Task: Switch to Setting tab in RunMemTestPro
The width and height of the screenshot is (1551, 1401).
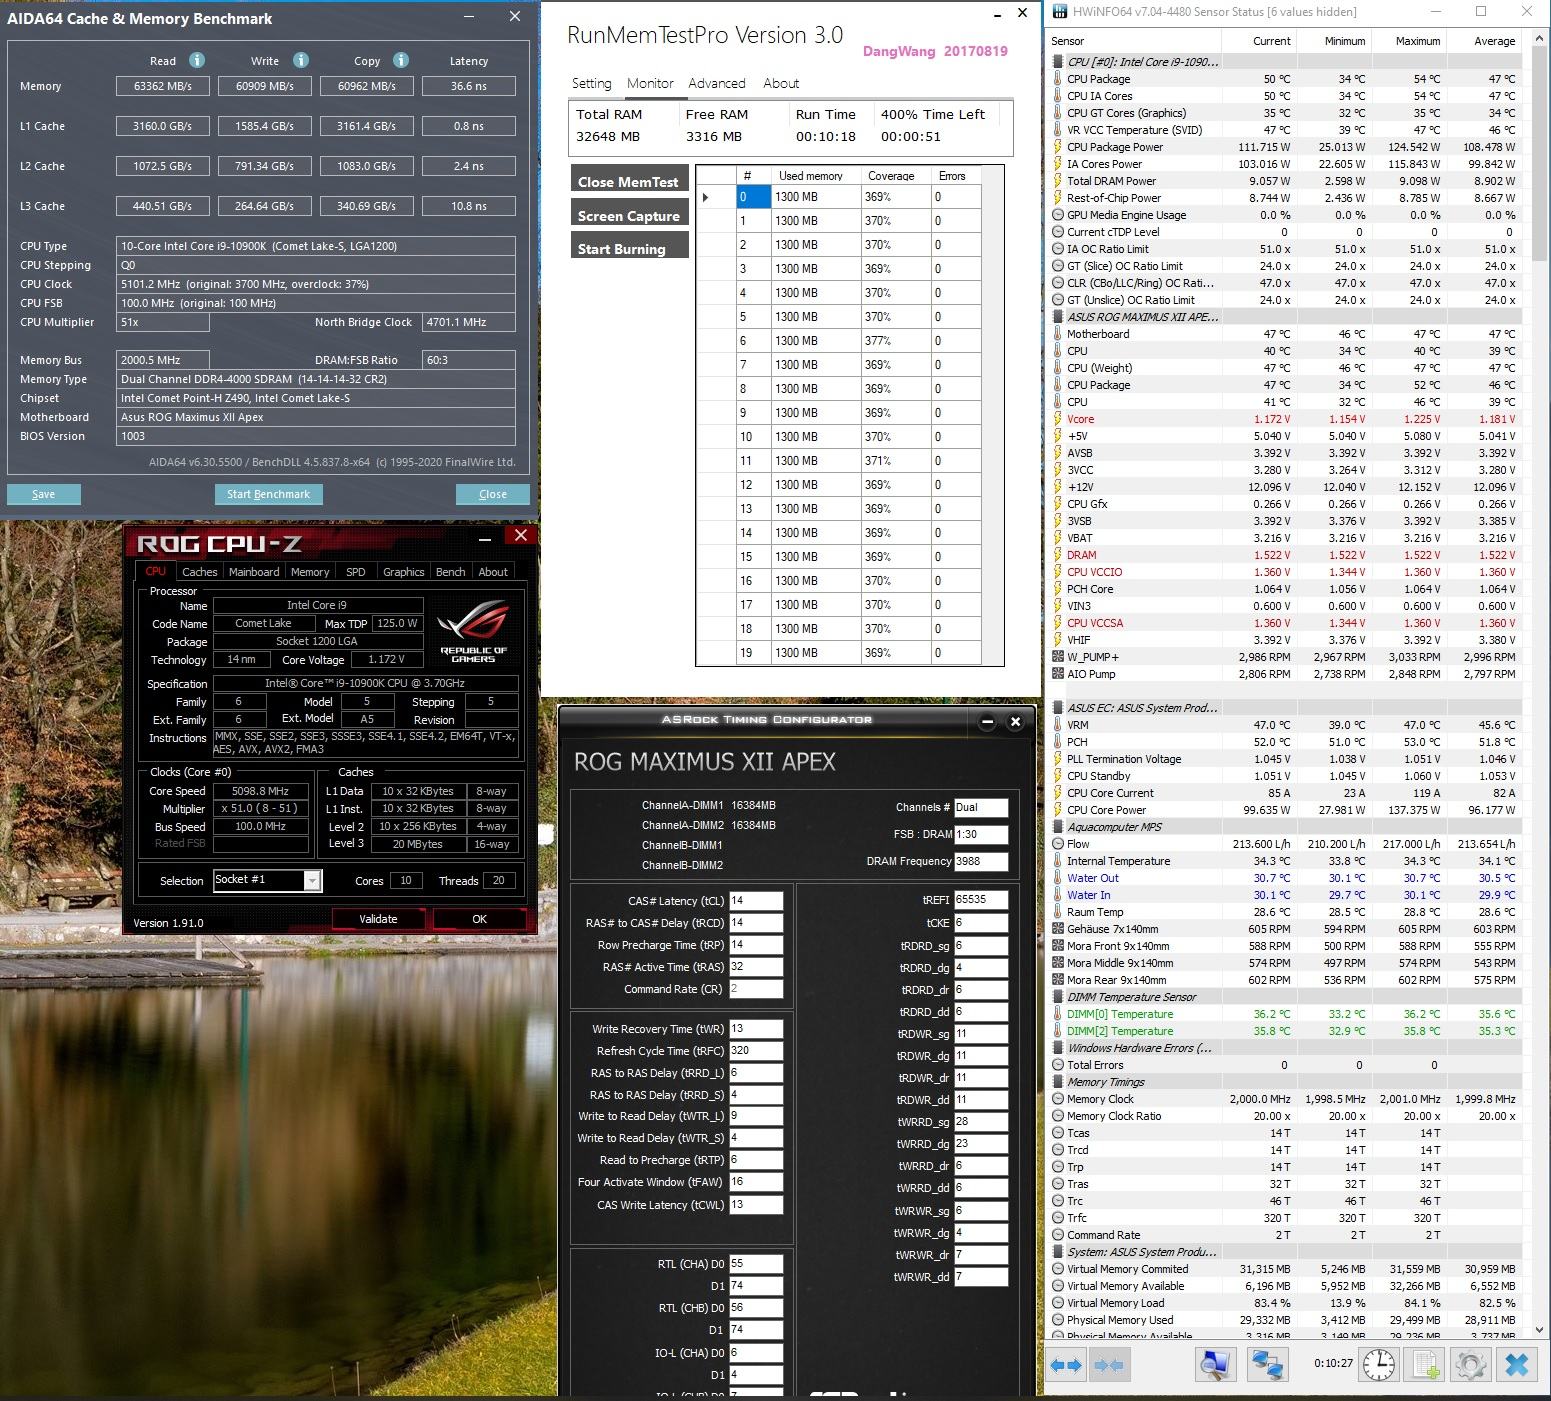Action: (x=591, y=84)
